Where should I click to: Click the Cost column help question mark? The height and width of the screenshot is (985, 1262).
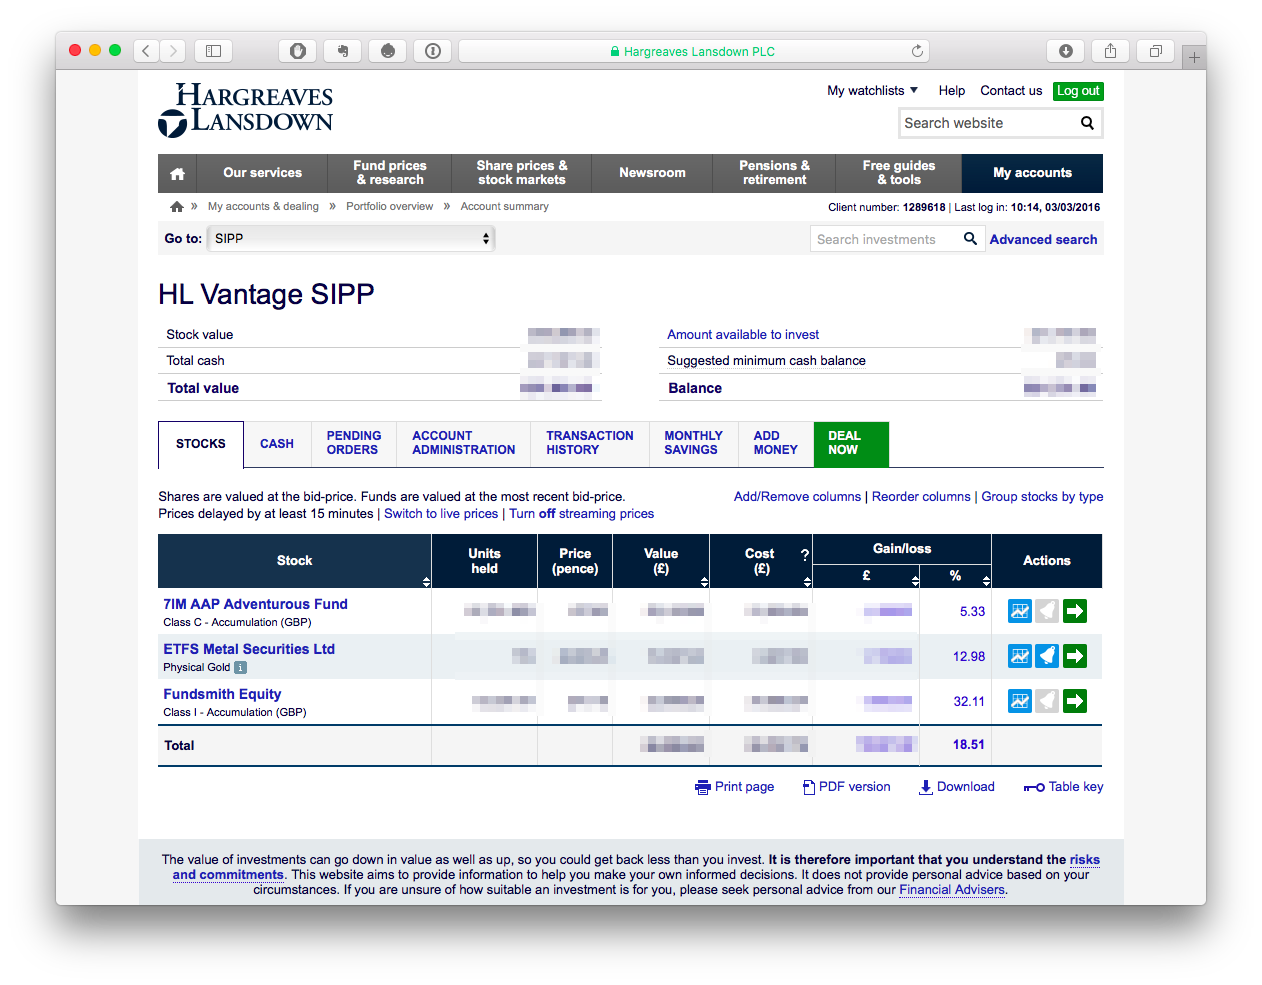(804, 554)
